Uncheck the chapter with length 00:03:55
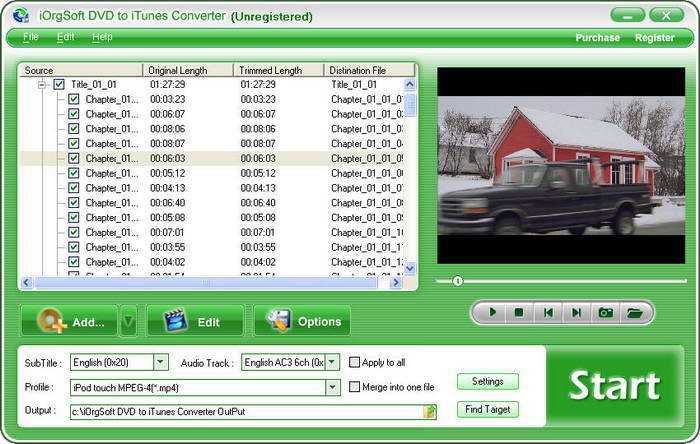The width and height of the screenshot is (700, 444). tap(74, 247)
